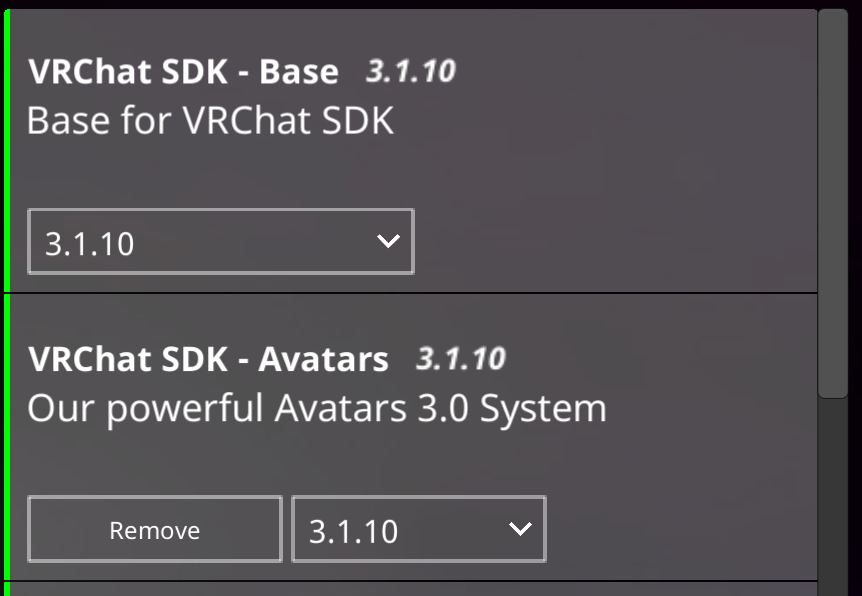Click the chevron arrow in Base version selector
Image resolution: width=862 pixels, height=596 pixels.
387,241
